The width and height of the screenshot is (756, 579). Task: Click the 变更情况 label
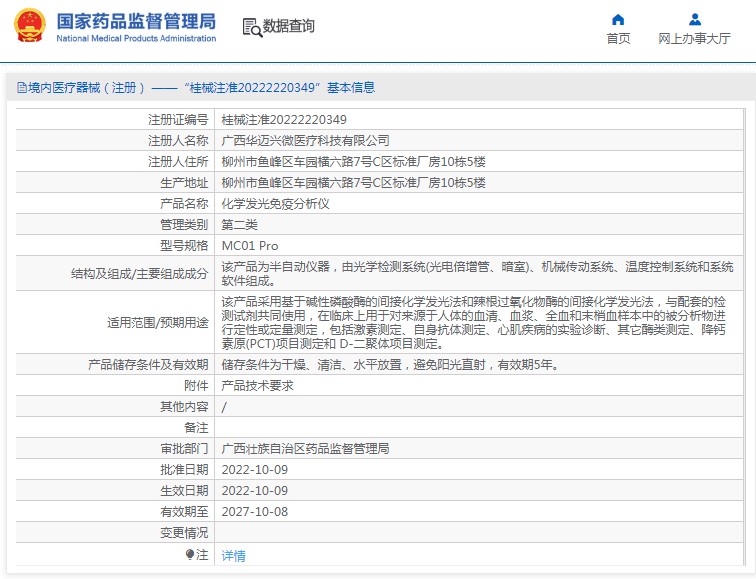coord(184,533)
